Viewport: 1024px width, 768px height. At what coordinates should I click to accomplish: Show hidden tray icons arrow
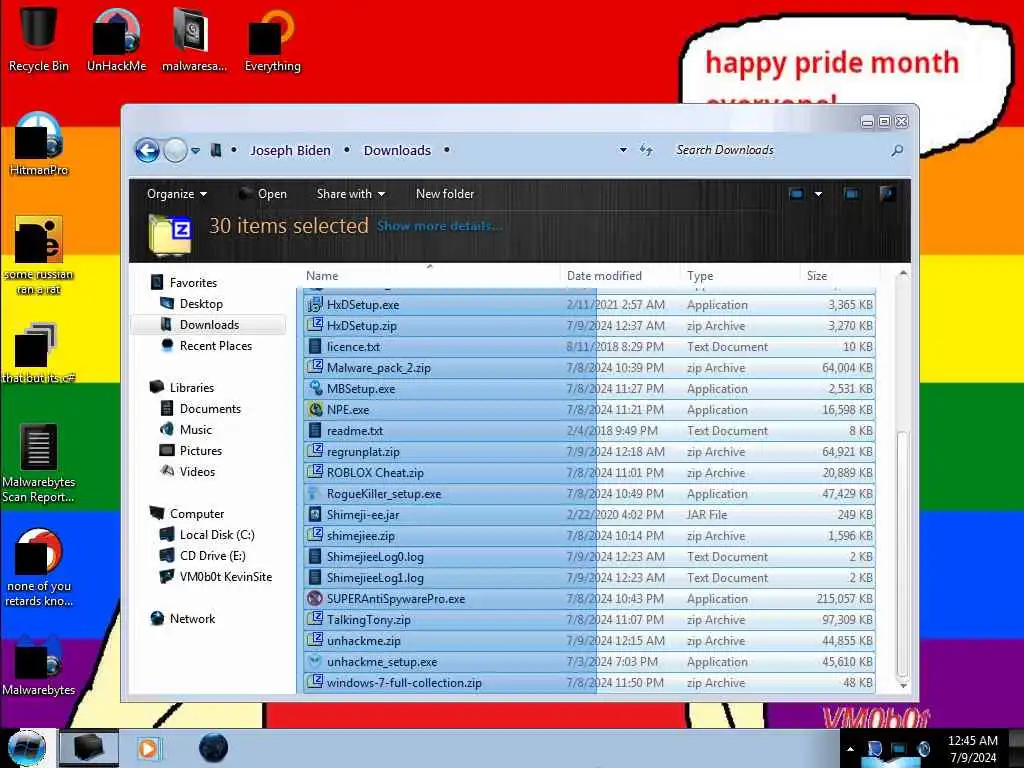[x=850, y=749]
